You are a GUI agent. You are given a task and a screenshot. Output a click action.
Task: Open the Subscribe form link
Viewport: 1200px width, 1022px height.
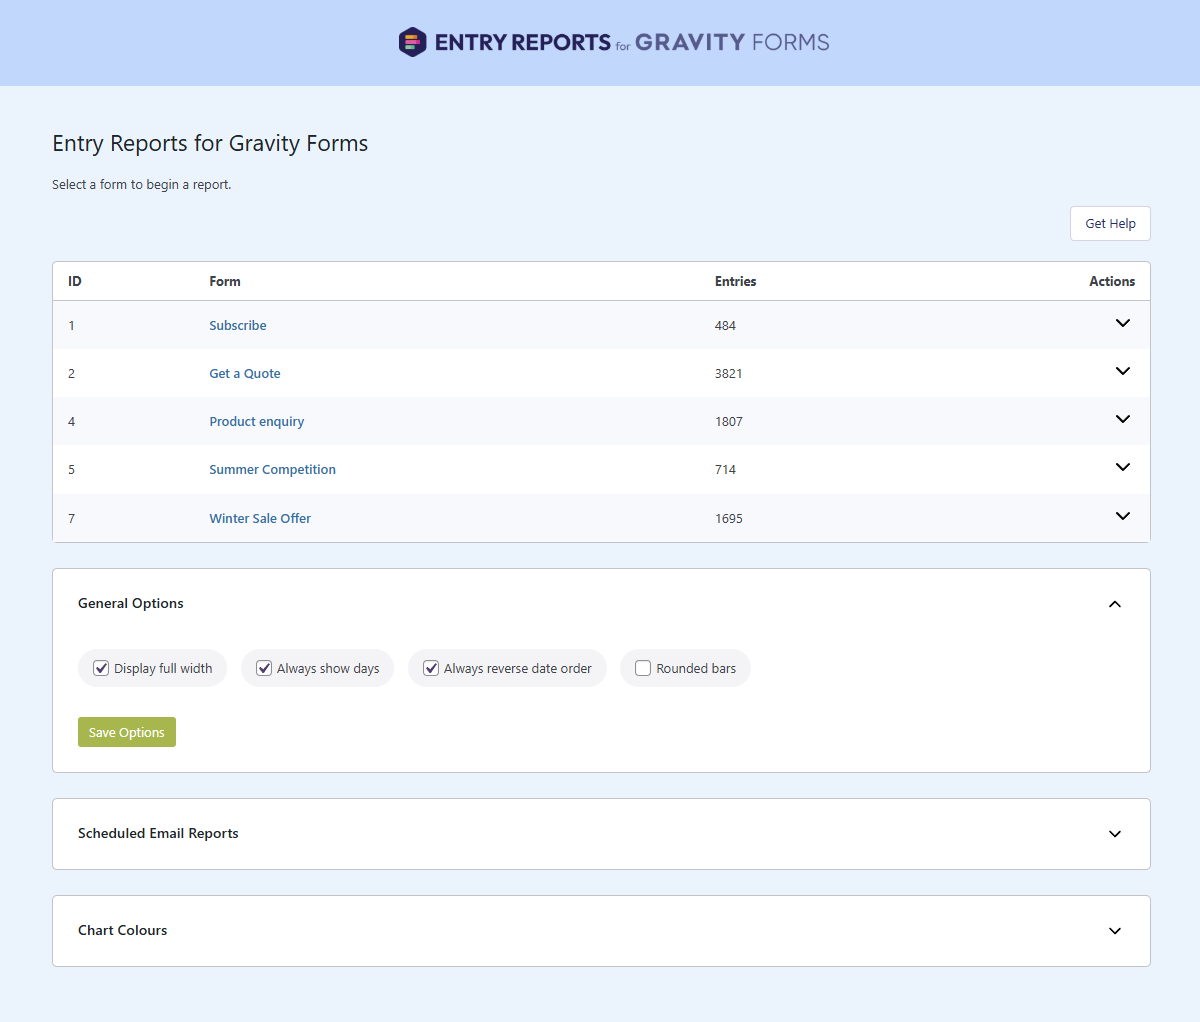[x=238, y=326]
